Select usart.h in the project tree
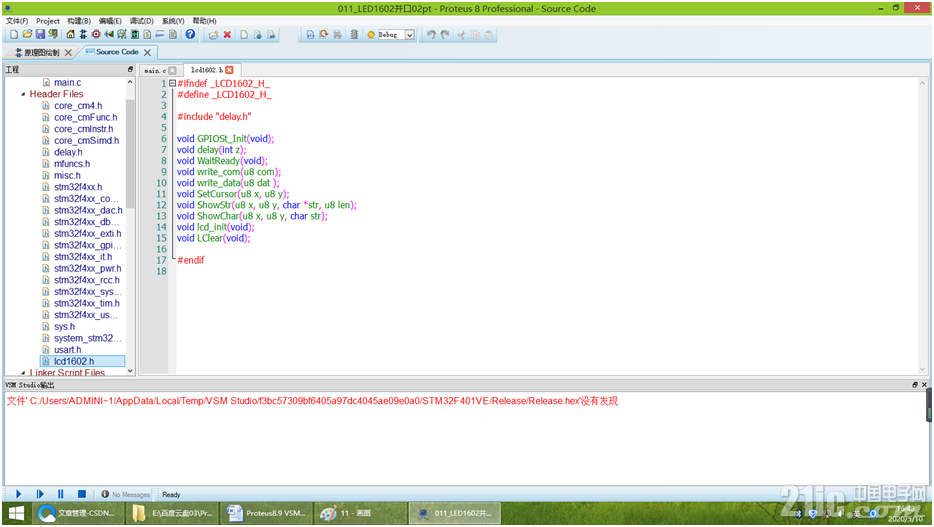 (x=67, y=350)
